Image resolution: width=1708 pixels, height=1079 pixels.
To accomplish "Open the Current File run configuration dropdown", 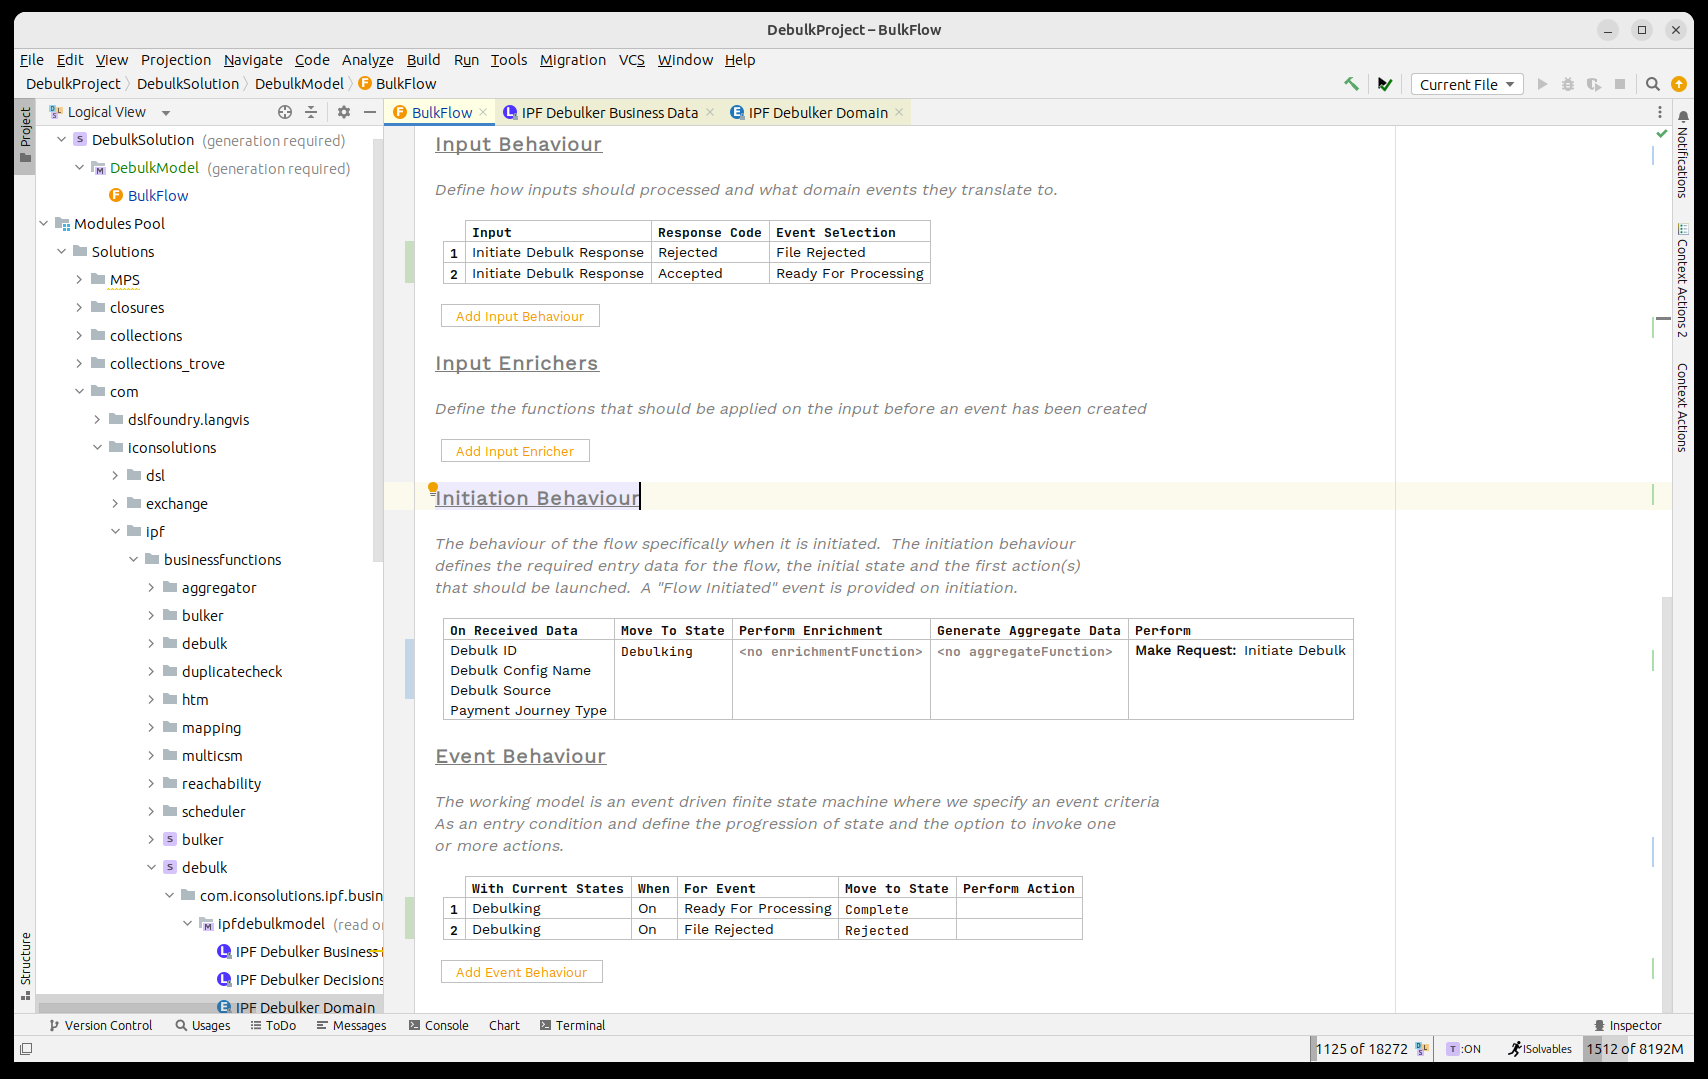I will (1466, 84).
